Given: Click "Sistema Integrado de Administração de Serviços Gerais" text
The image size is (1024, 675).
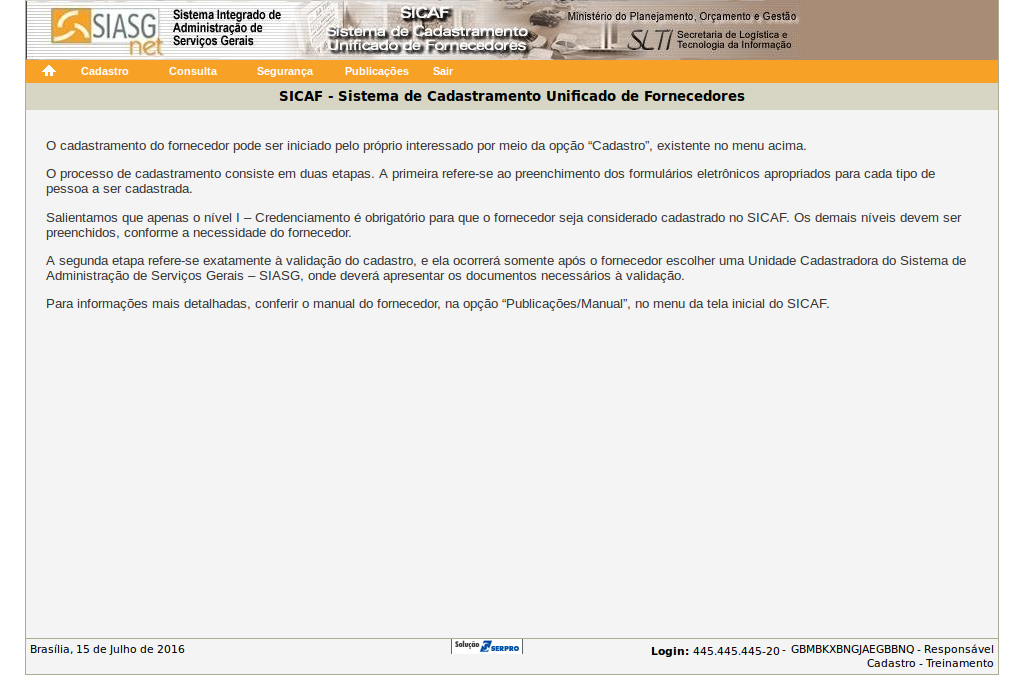Looking at the screenshot, I should [x=227, y=27].
